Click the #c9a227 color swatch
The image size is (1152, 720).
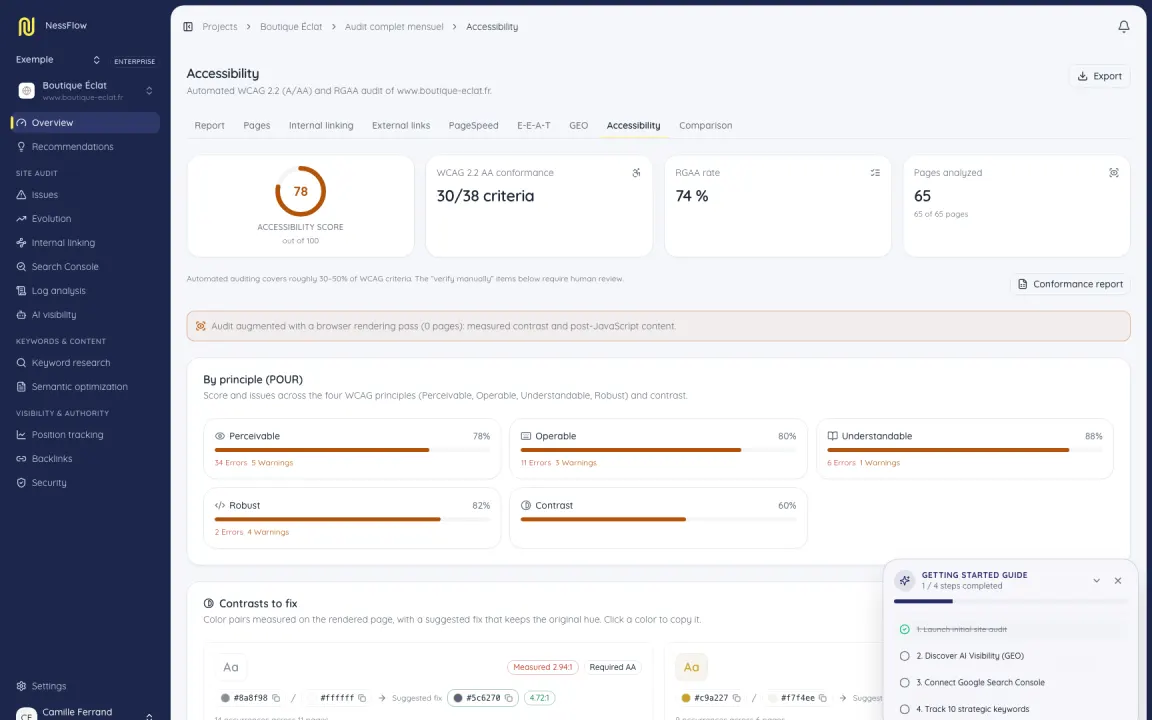point(685,698)
